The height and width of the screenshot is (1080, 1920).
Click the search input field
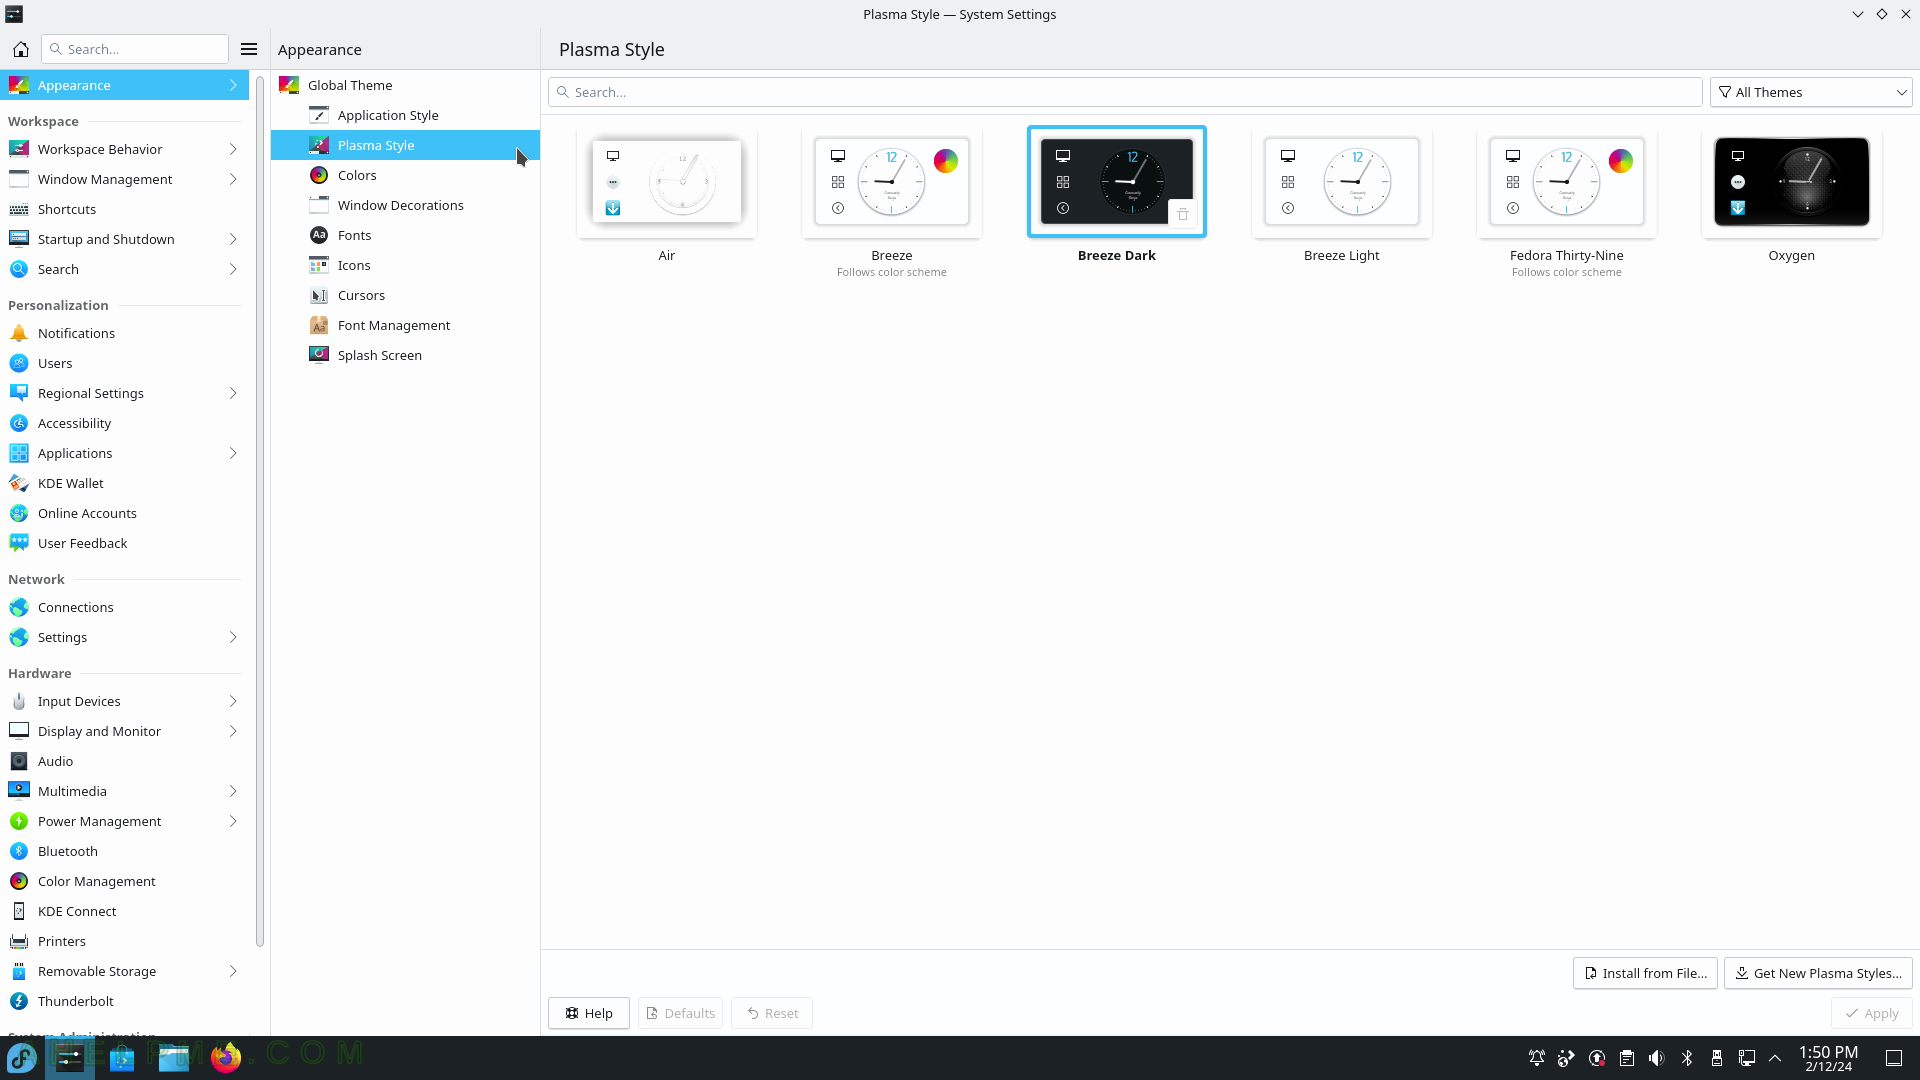coord(1125,91)
